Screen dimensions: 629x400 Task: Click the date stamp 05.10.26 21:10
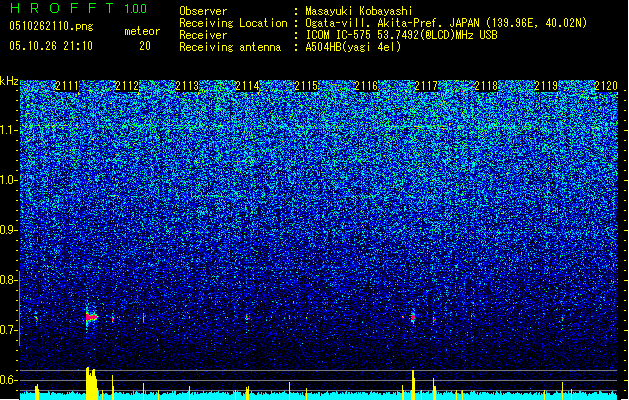[51, 46]
